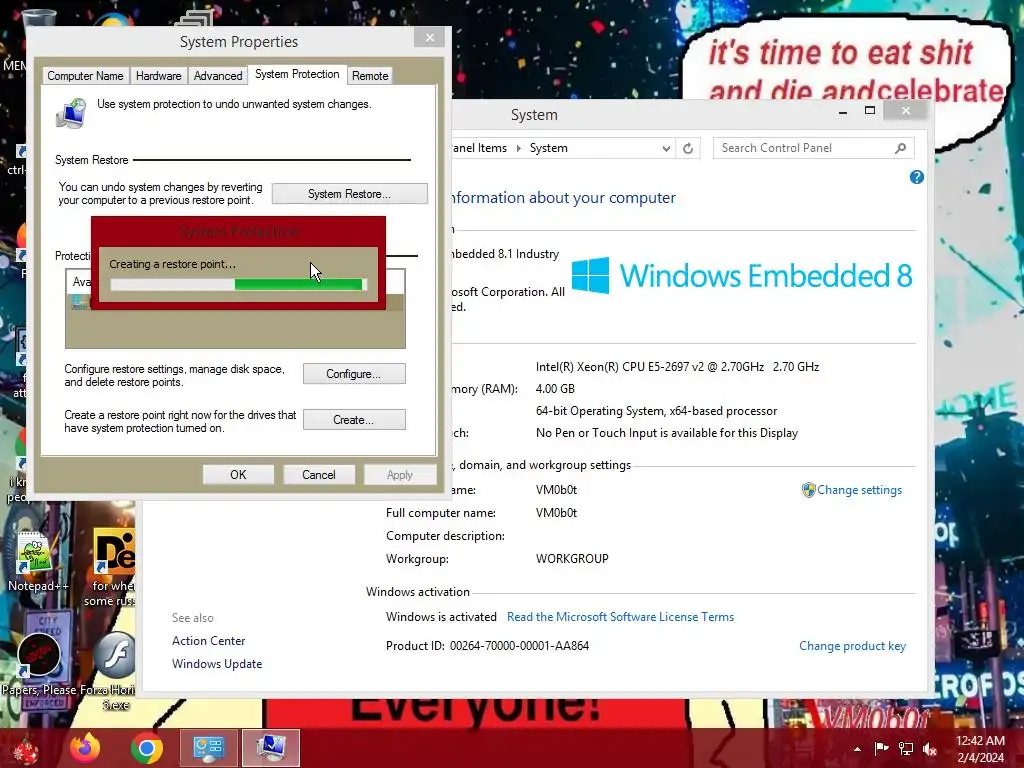Switch to the Control Panel taskbar window
This screenshot has height=768, width=1024.
(208, 748)
